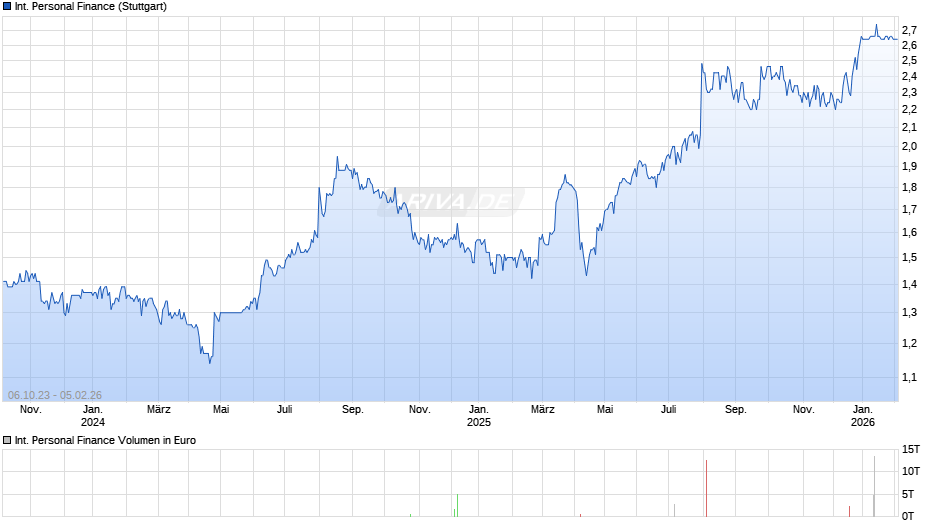Click the '1,4' price axis label
The height and width of the screenshot is (526, 940).
(909, 284)
